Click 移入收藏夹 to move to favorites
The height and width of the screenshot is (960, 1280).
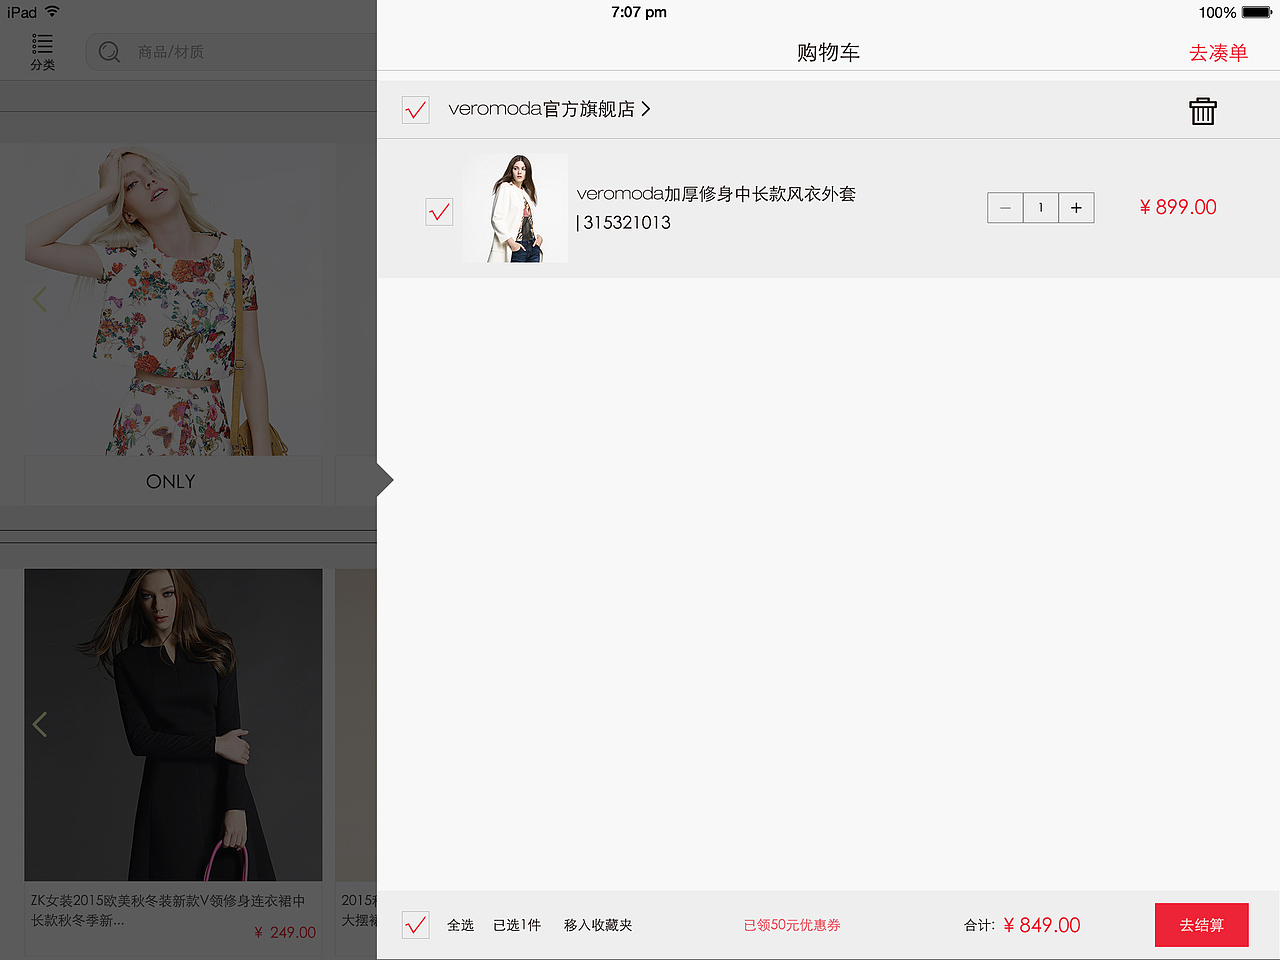pyautogui.click(x=598, y=925)
